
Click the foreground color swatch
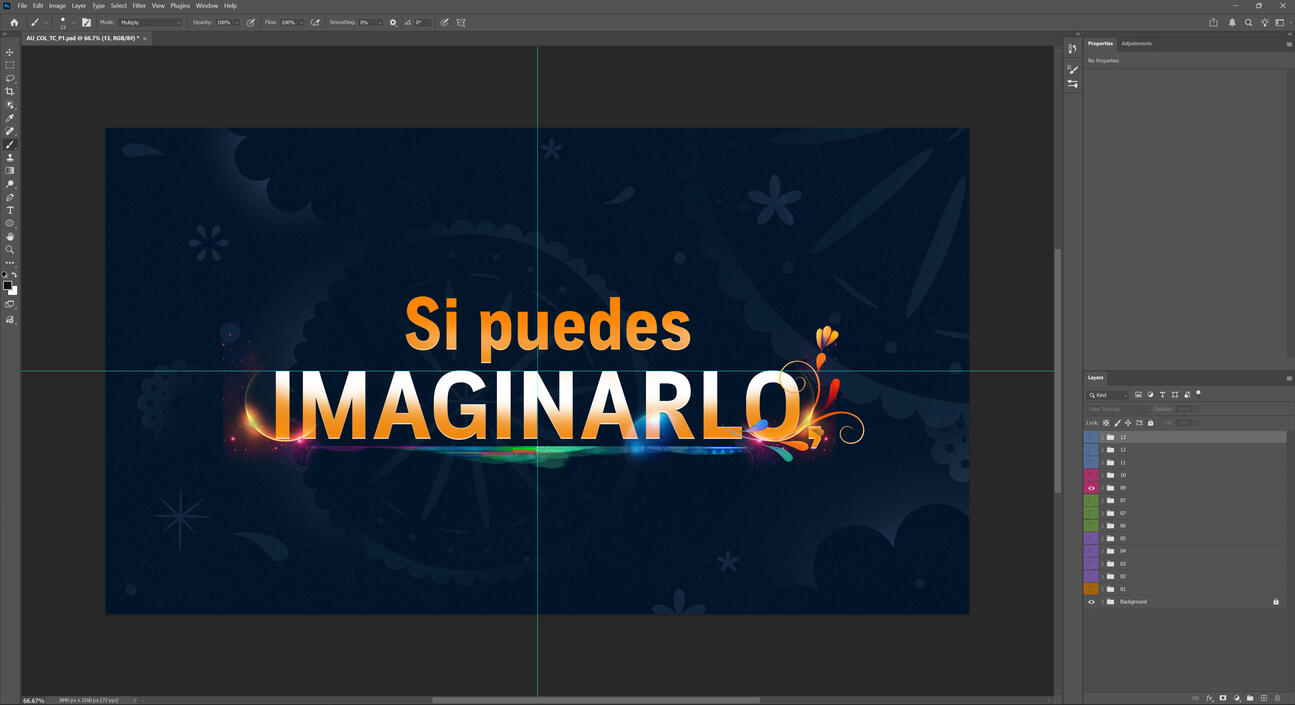coord(7,285)
